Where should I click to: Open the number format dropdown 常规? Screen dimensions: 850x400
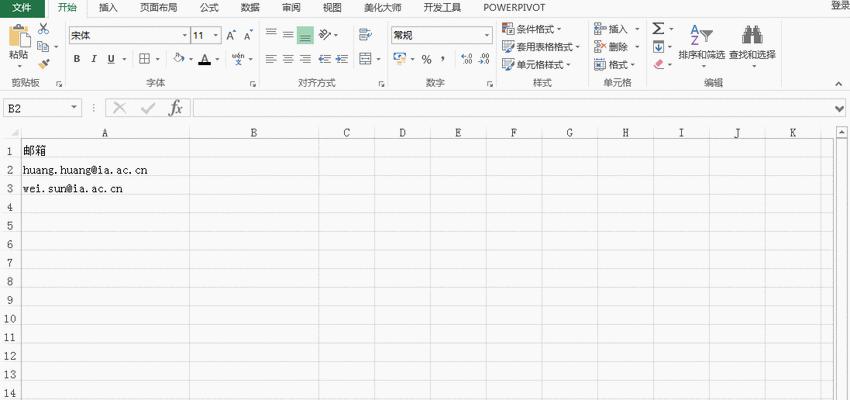click(x=487, y=36)
